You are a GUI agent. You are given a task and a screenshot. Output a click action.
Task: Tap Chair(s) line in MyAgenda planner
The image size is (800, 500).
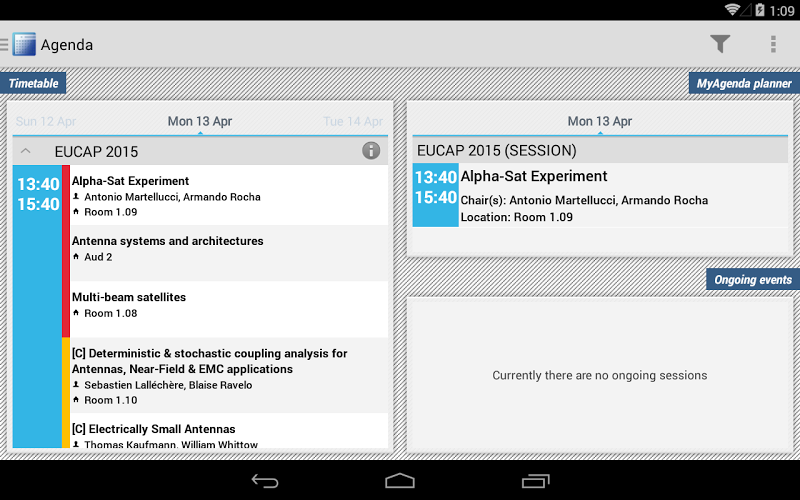point(584,201)
